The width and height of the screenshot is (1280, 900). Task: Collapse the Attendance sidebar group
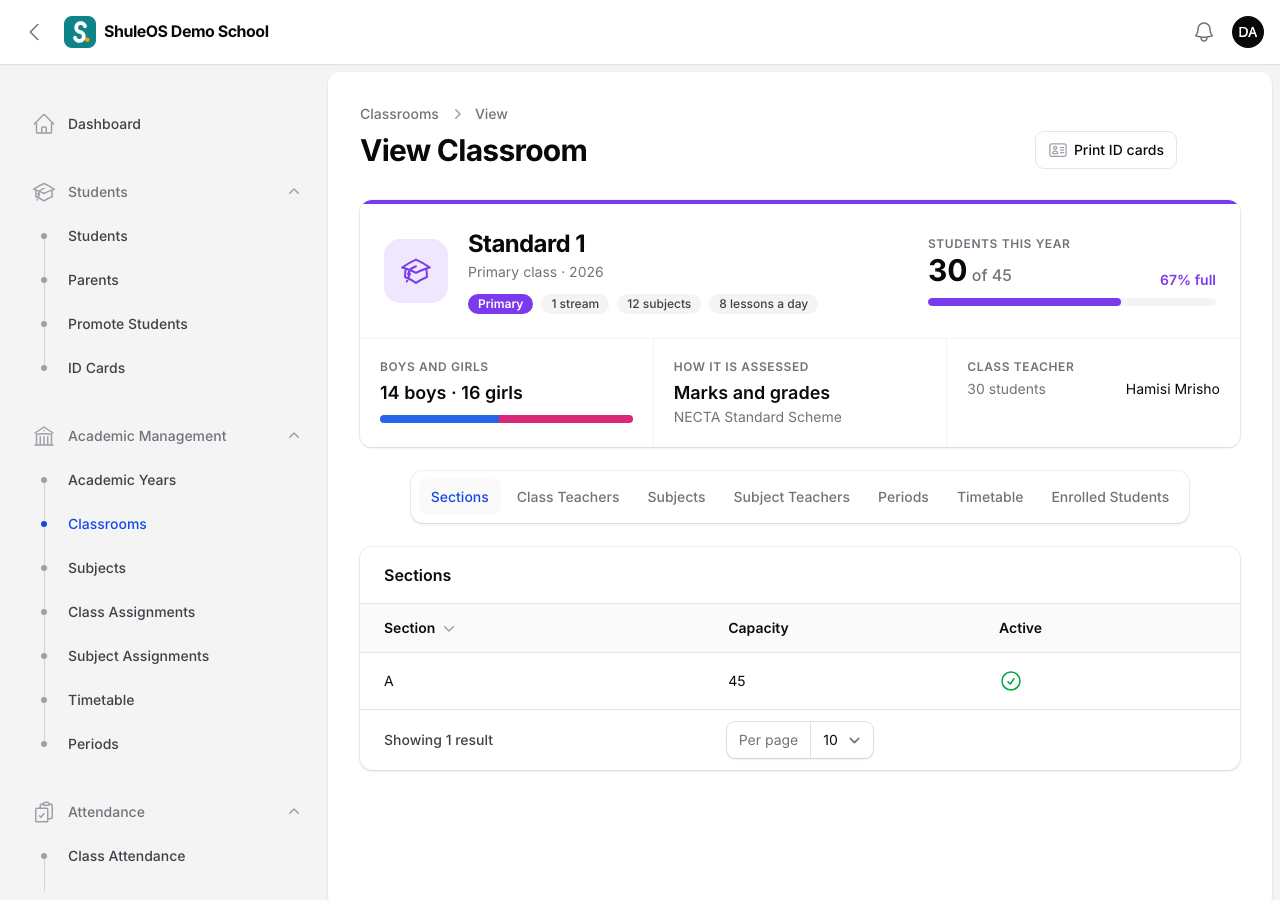coord(294,812)
